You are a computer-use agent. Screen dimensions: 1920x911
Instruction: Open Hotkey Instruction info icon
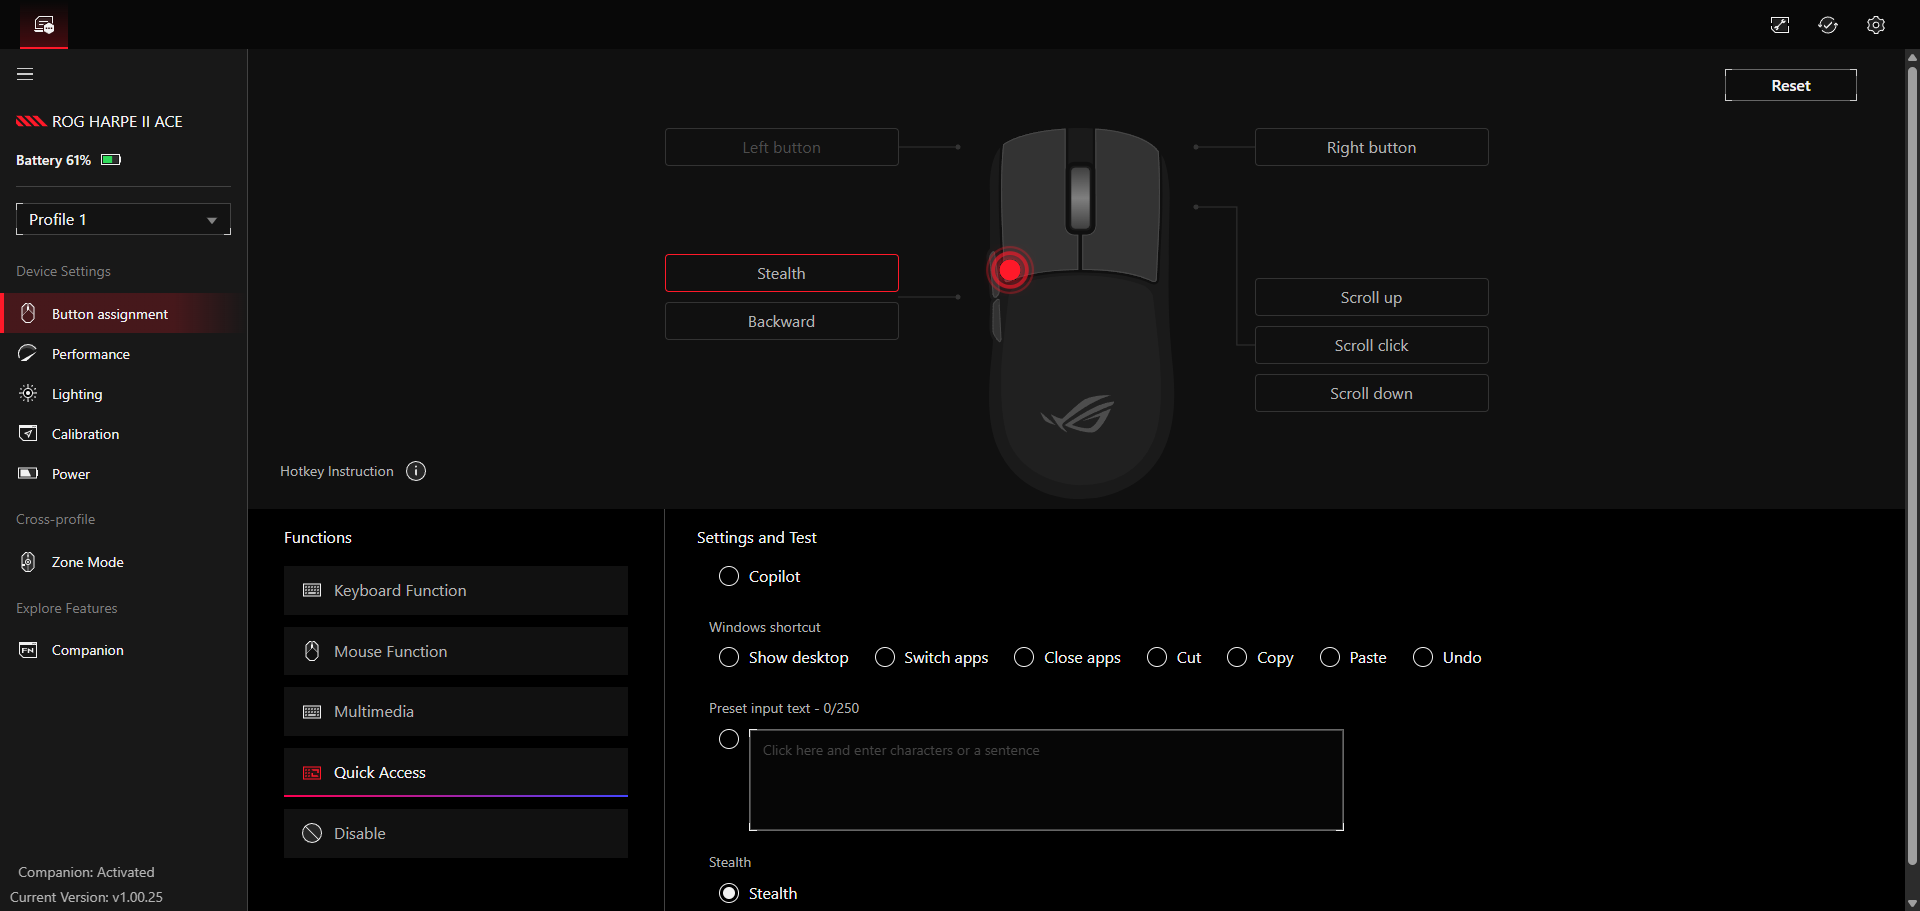[416, 471]
